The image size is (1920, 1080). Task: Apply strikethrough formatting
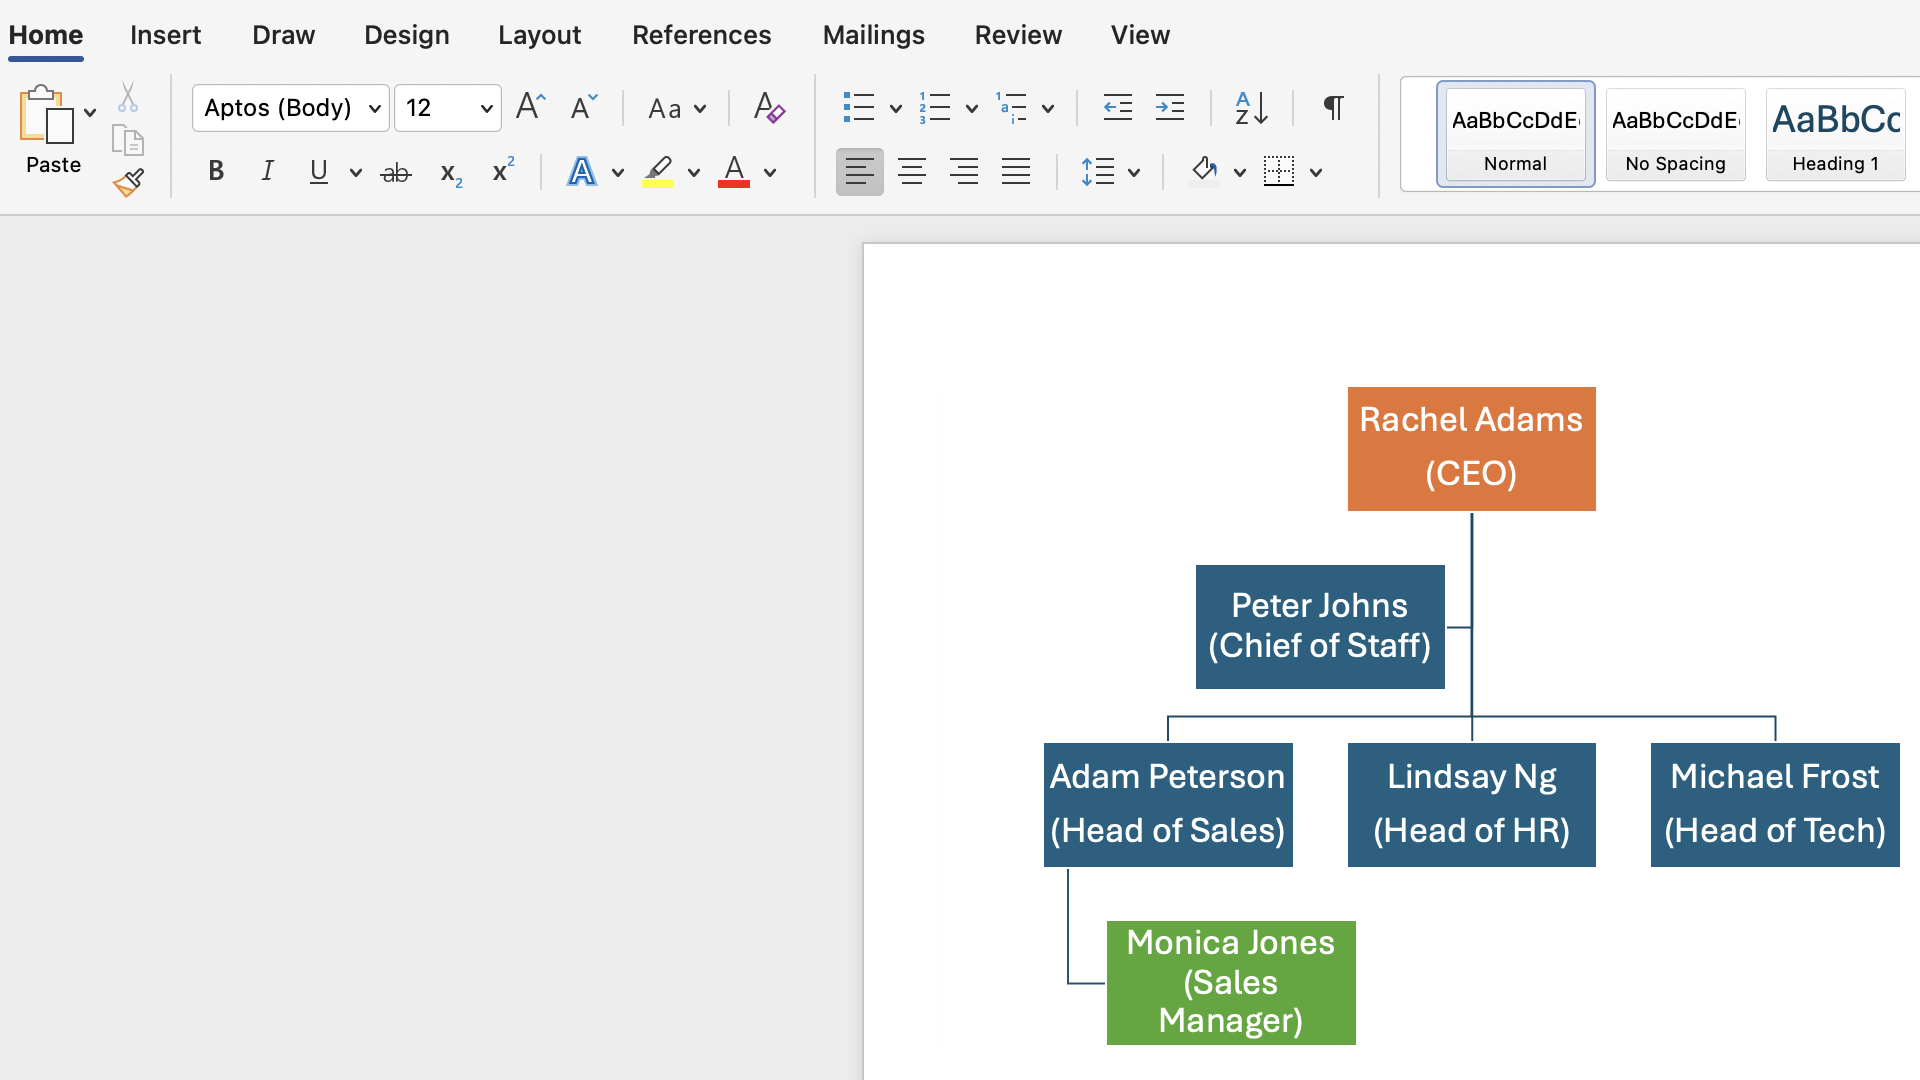(396, 171)
